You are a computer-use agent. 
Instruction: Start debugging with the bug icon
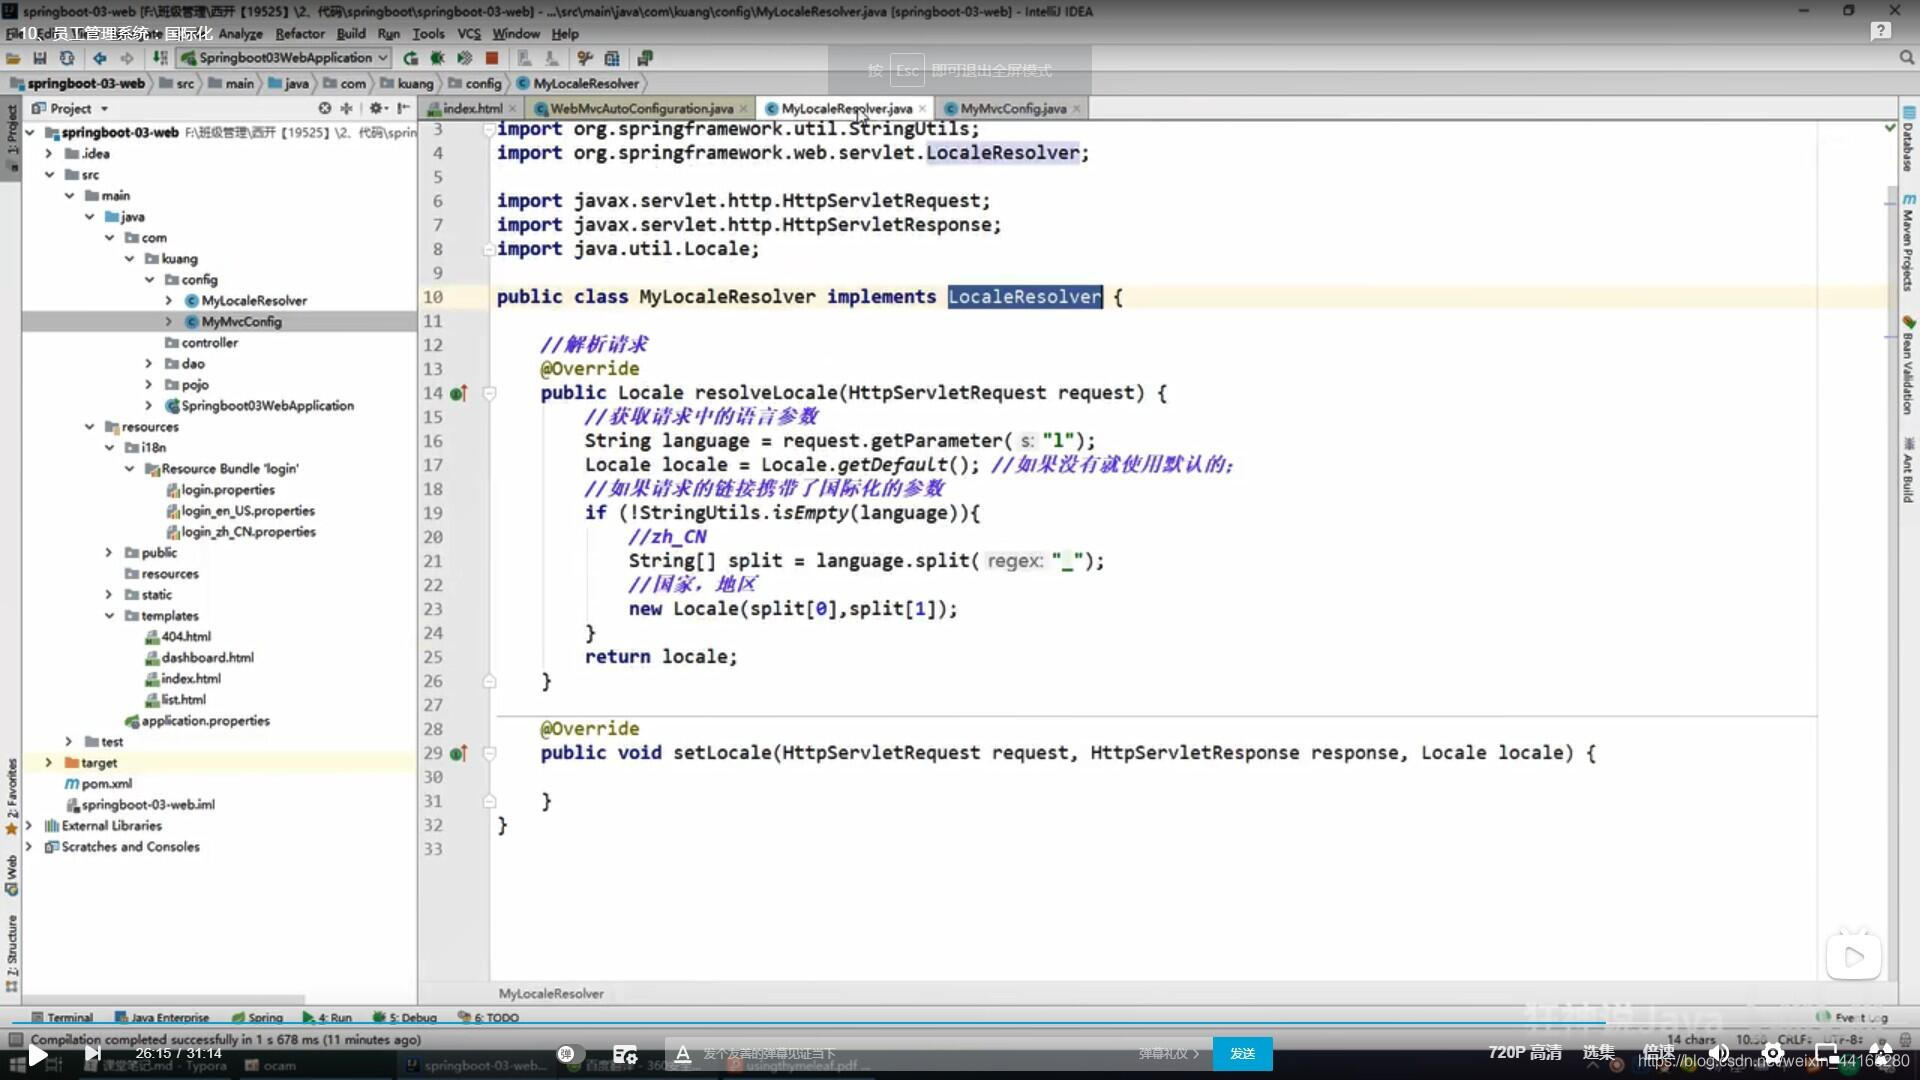click(x=437, y=59)
